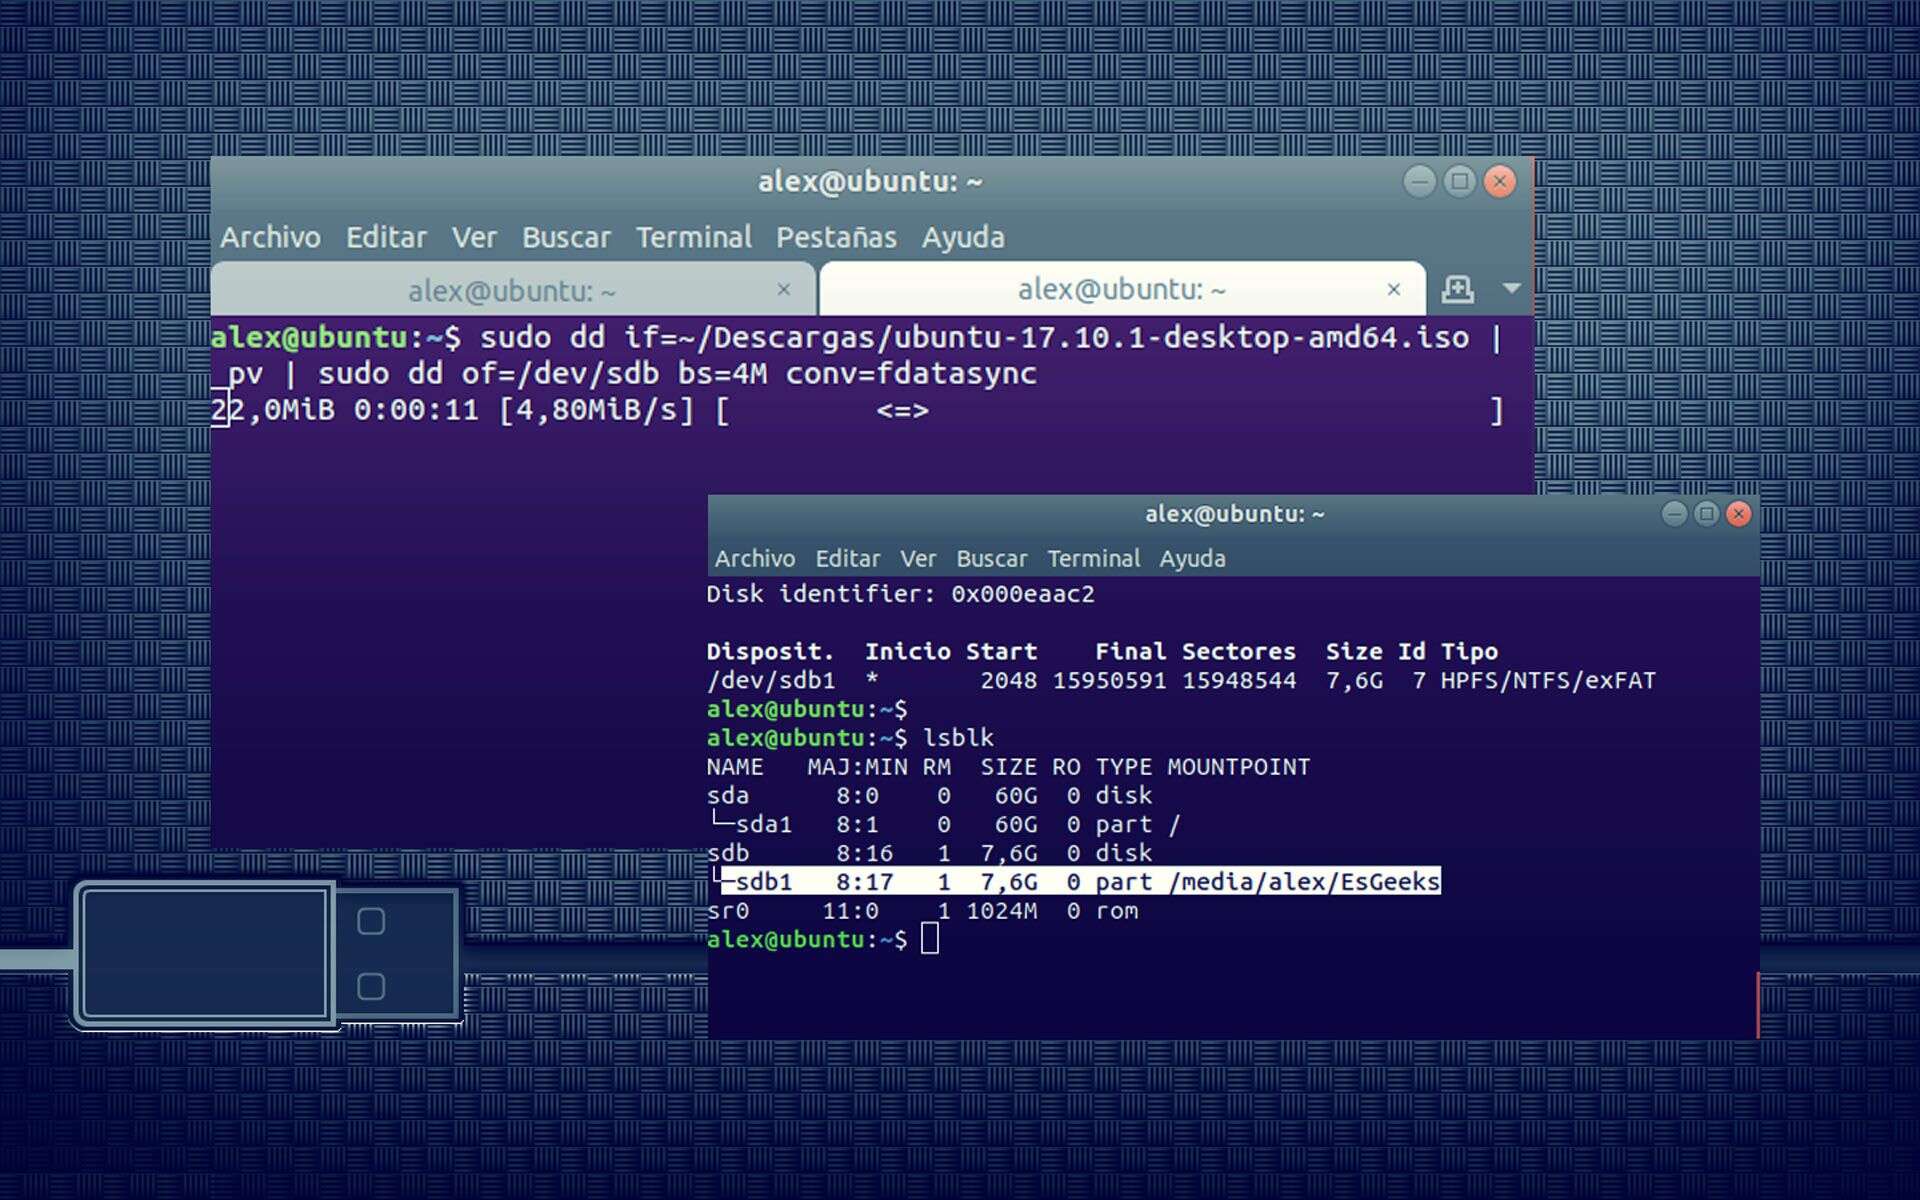
Task: Open the Buscar menu in the back window
Action: pos(566,237)
